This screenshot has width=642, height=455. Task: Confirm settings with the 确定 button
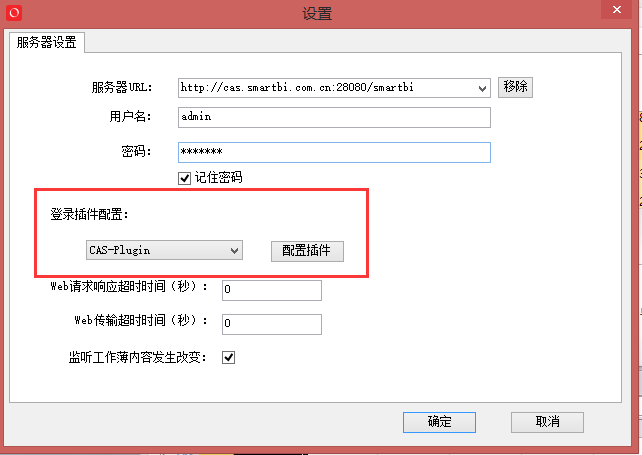439,422
